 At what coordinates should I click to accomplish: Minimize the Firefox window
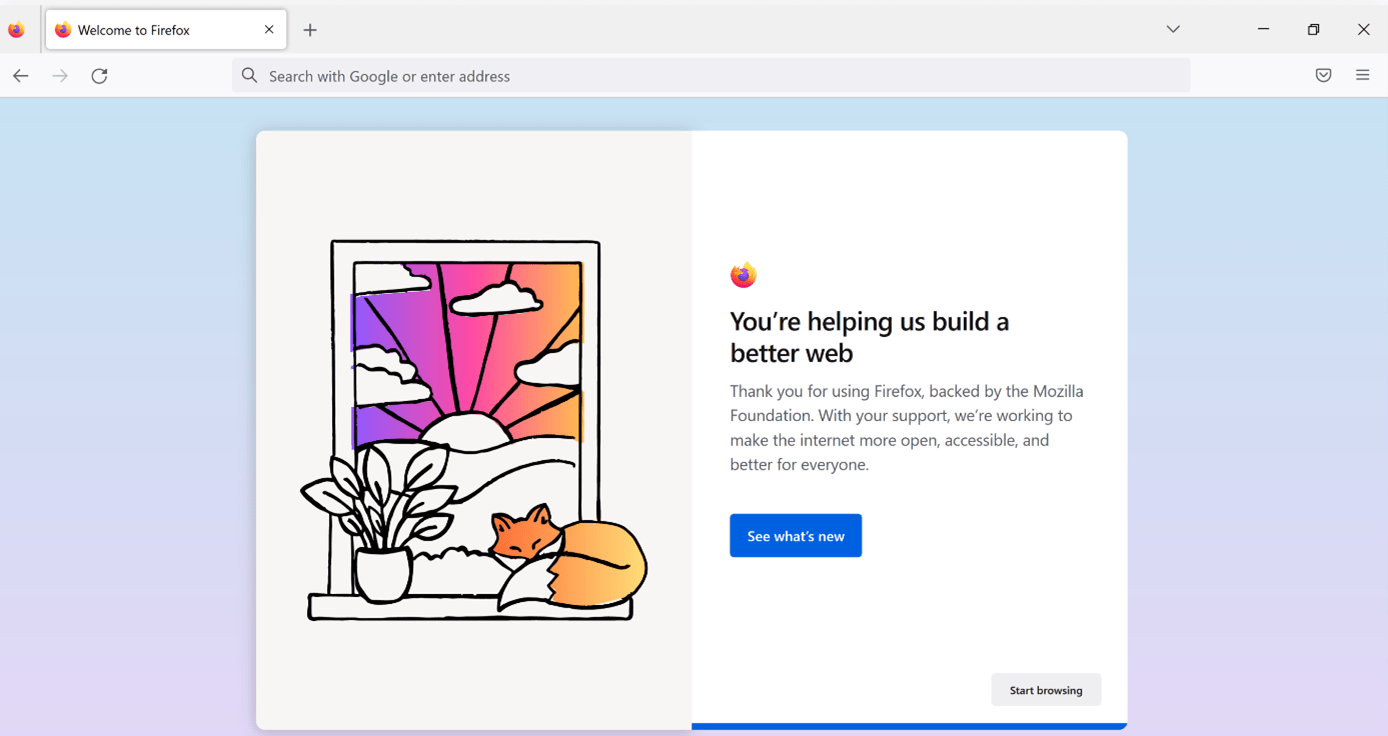tap(1263, 30)
